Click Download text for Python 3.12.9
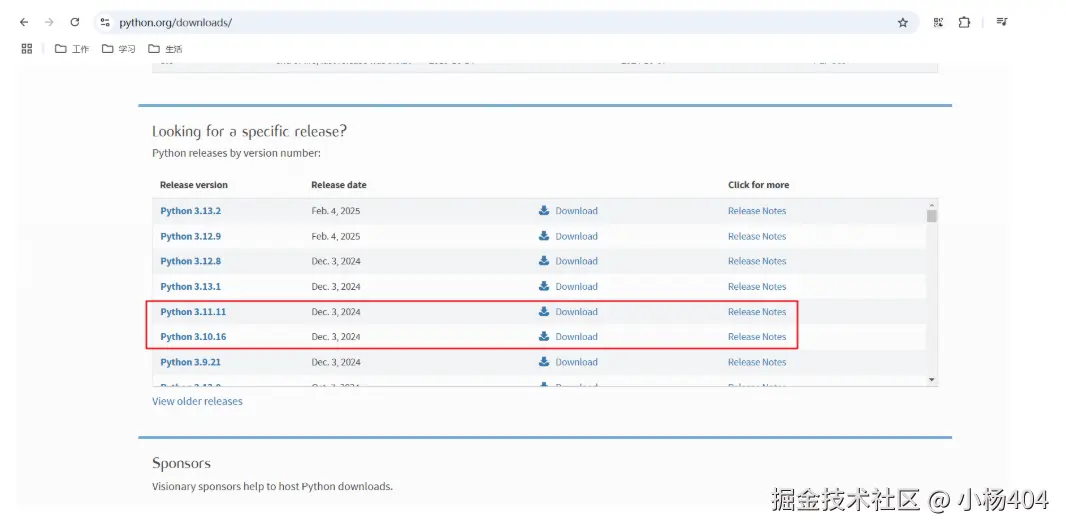1066x531 pixels. click(x=577, y=236)
